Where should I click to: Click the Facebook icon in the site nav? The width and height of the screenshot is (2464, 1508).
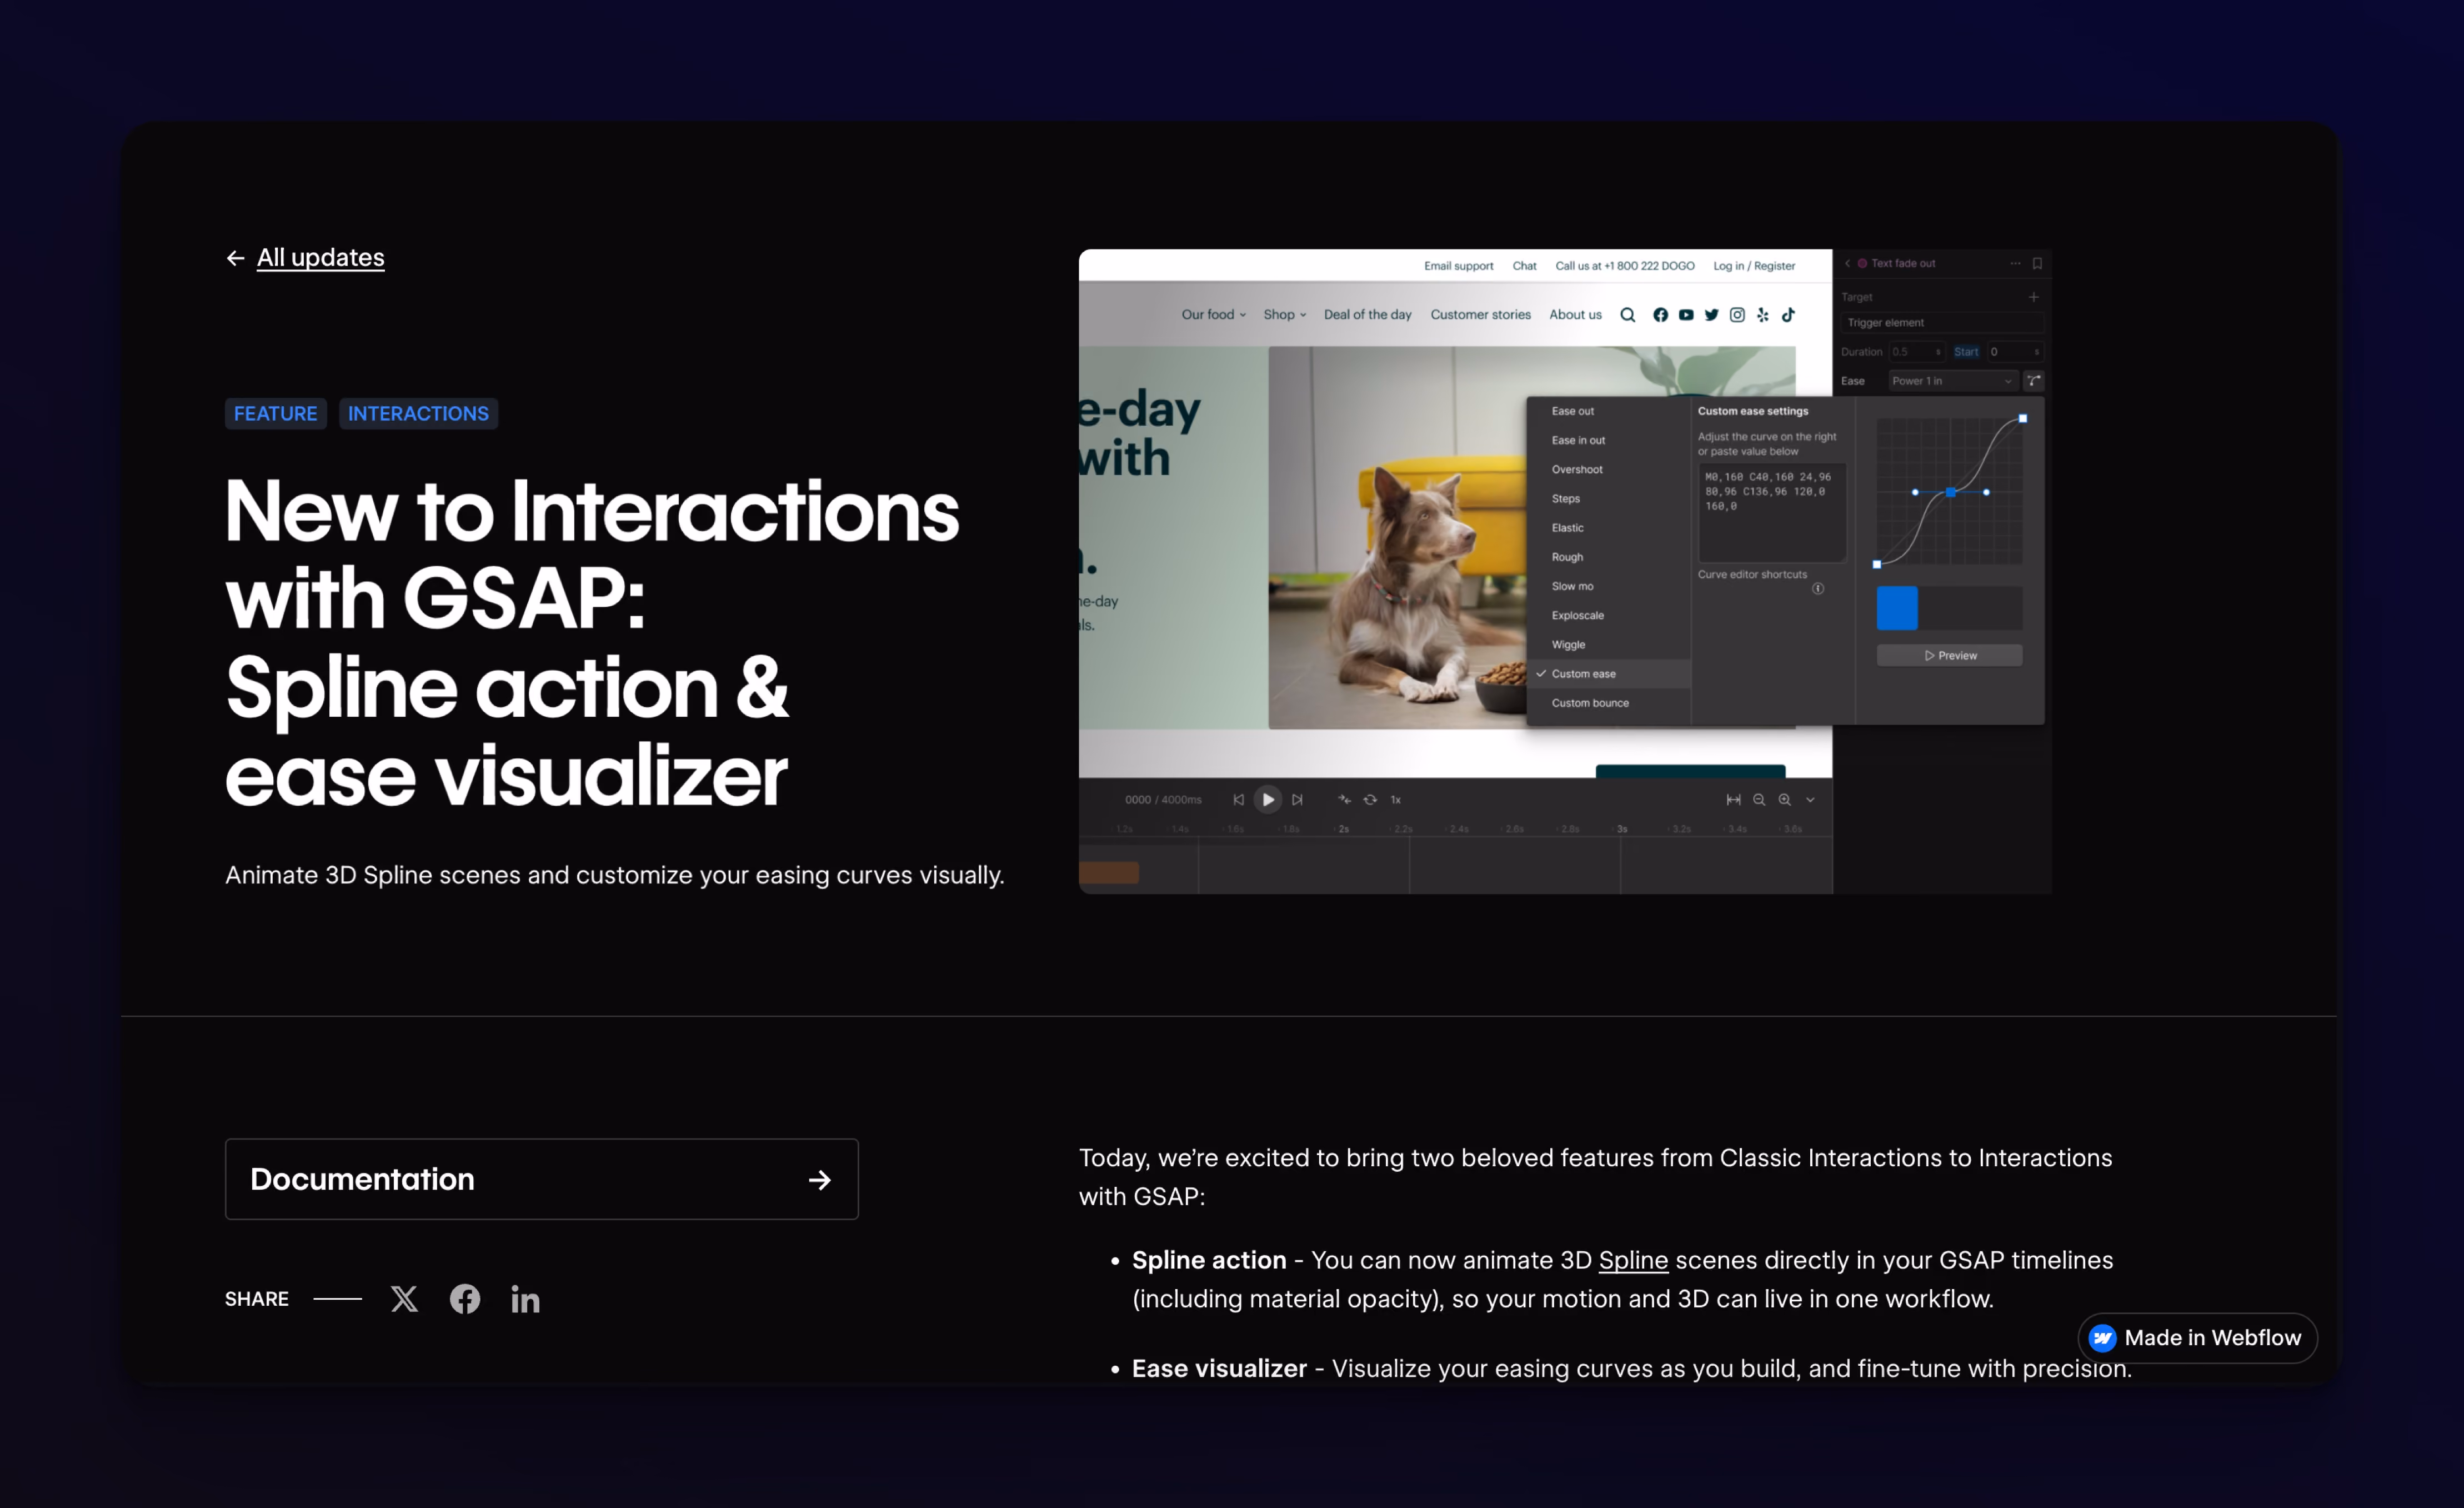click(x=1660, y=315)
